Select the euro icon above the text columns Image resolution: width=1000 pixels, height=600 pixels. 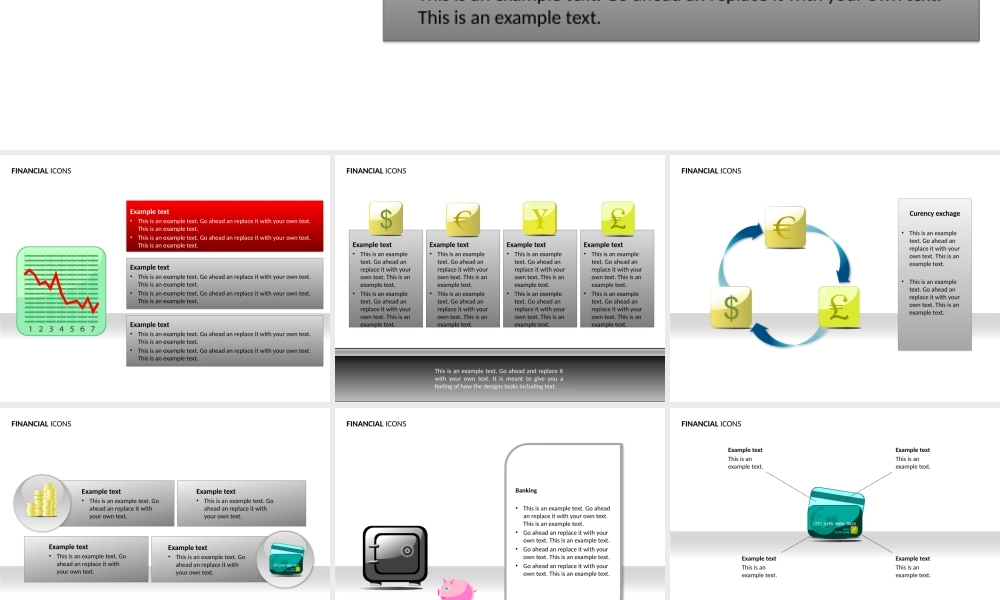coord(462,219)
